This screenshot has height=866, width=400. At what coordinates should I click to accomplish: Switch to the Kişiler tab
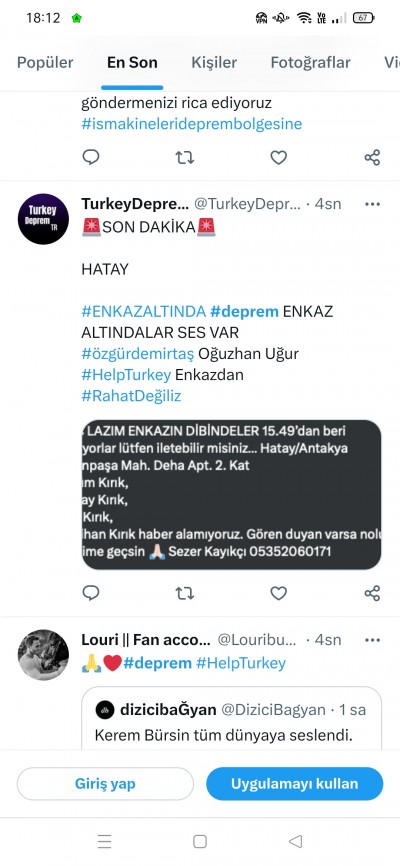(x=214, y=62)
